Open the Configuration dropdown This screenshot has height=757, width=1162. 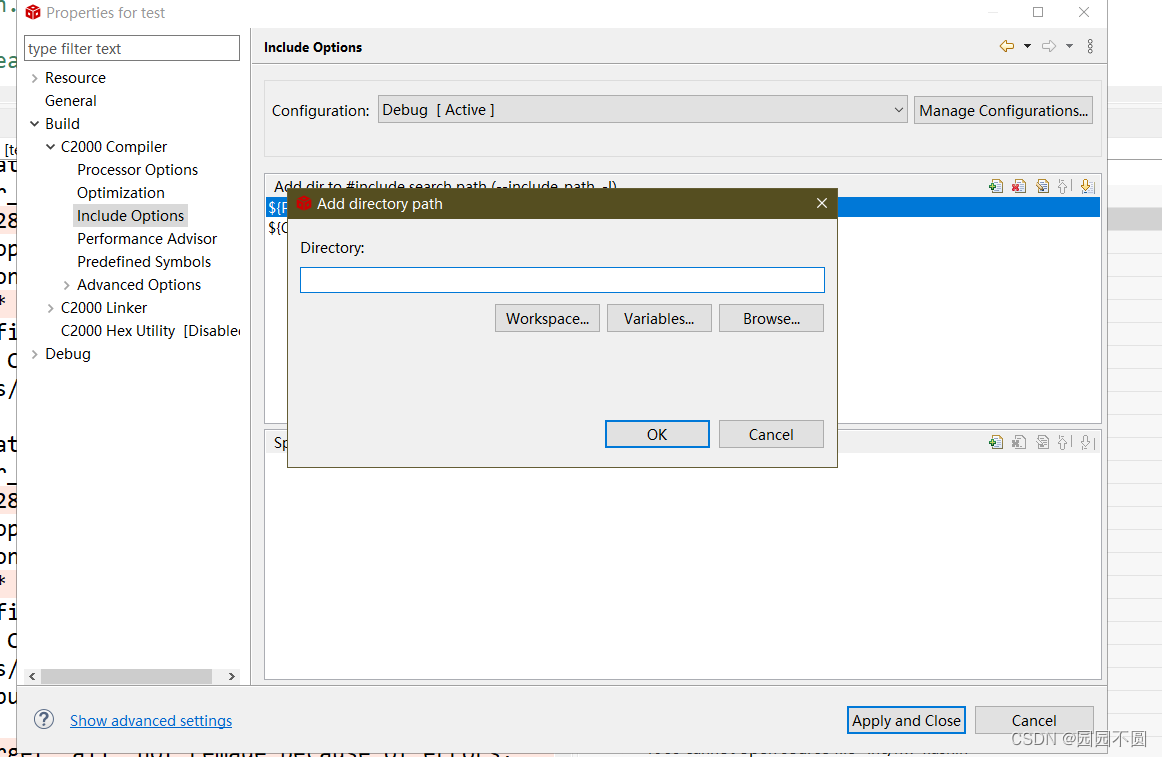click(x=897, y=110)
